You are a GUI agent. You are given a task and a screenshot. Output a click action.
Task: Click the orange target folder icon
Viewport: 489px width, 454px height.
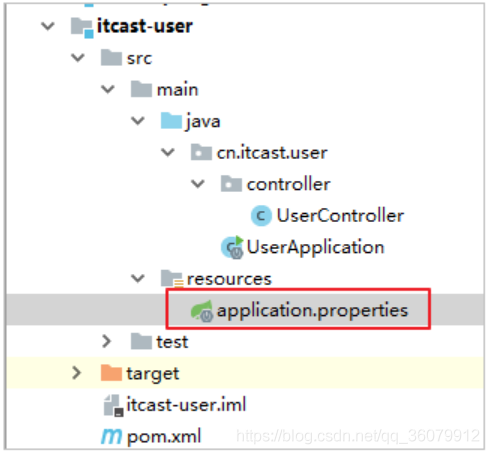pyautogui.click(x=111, y=373)
